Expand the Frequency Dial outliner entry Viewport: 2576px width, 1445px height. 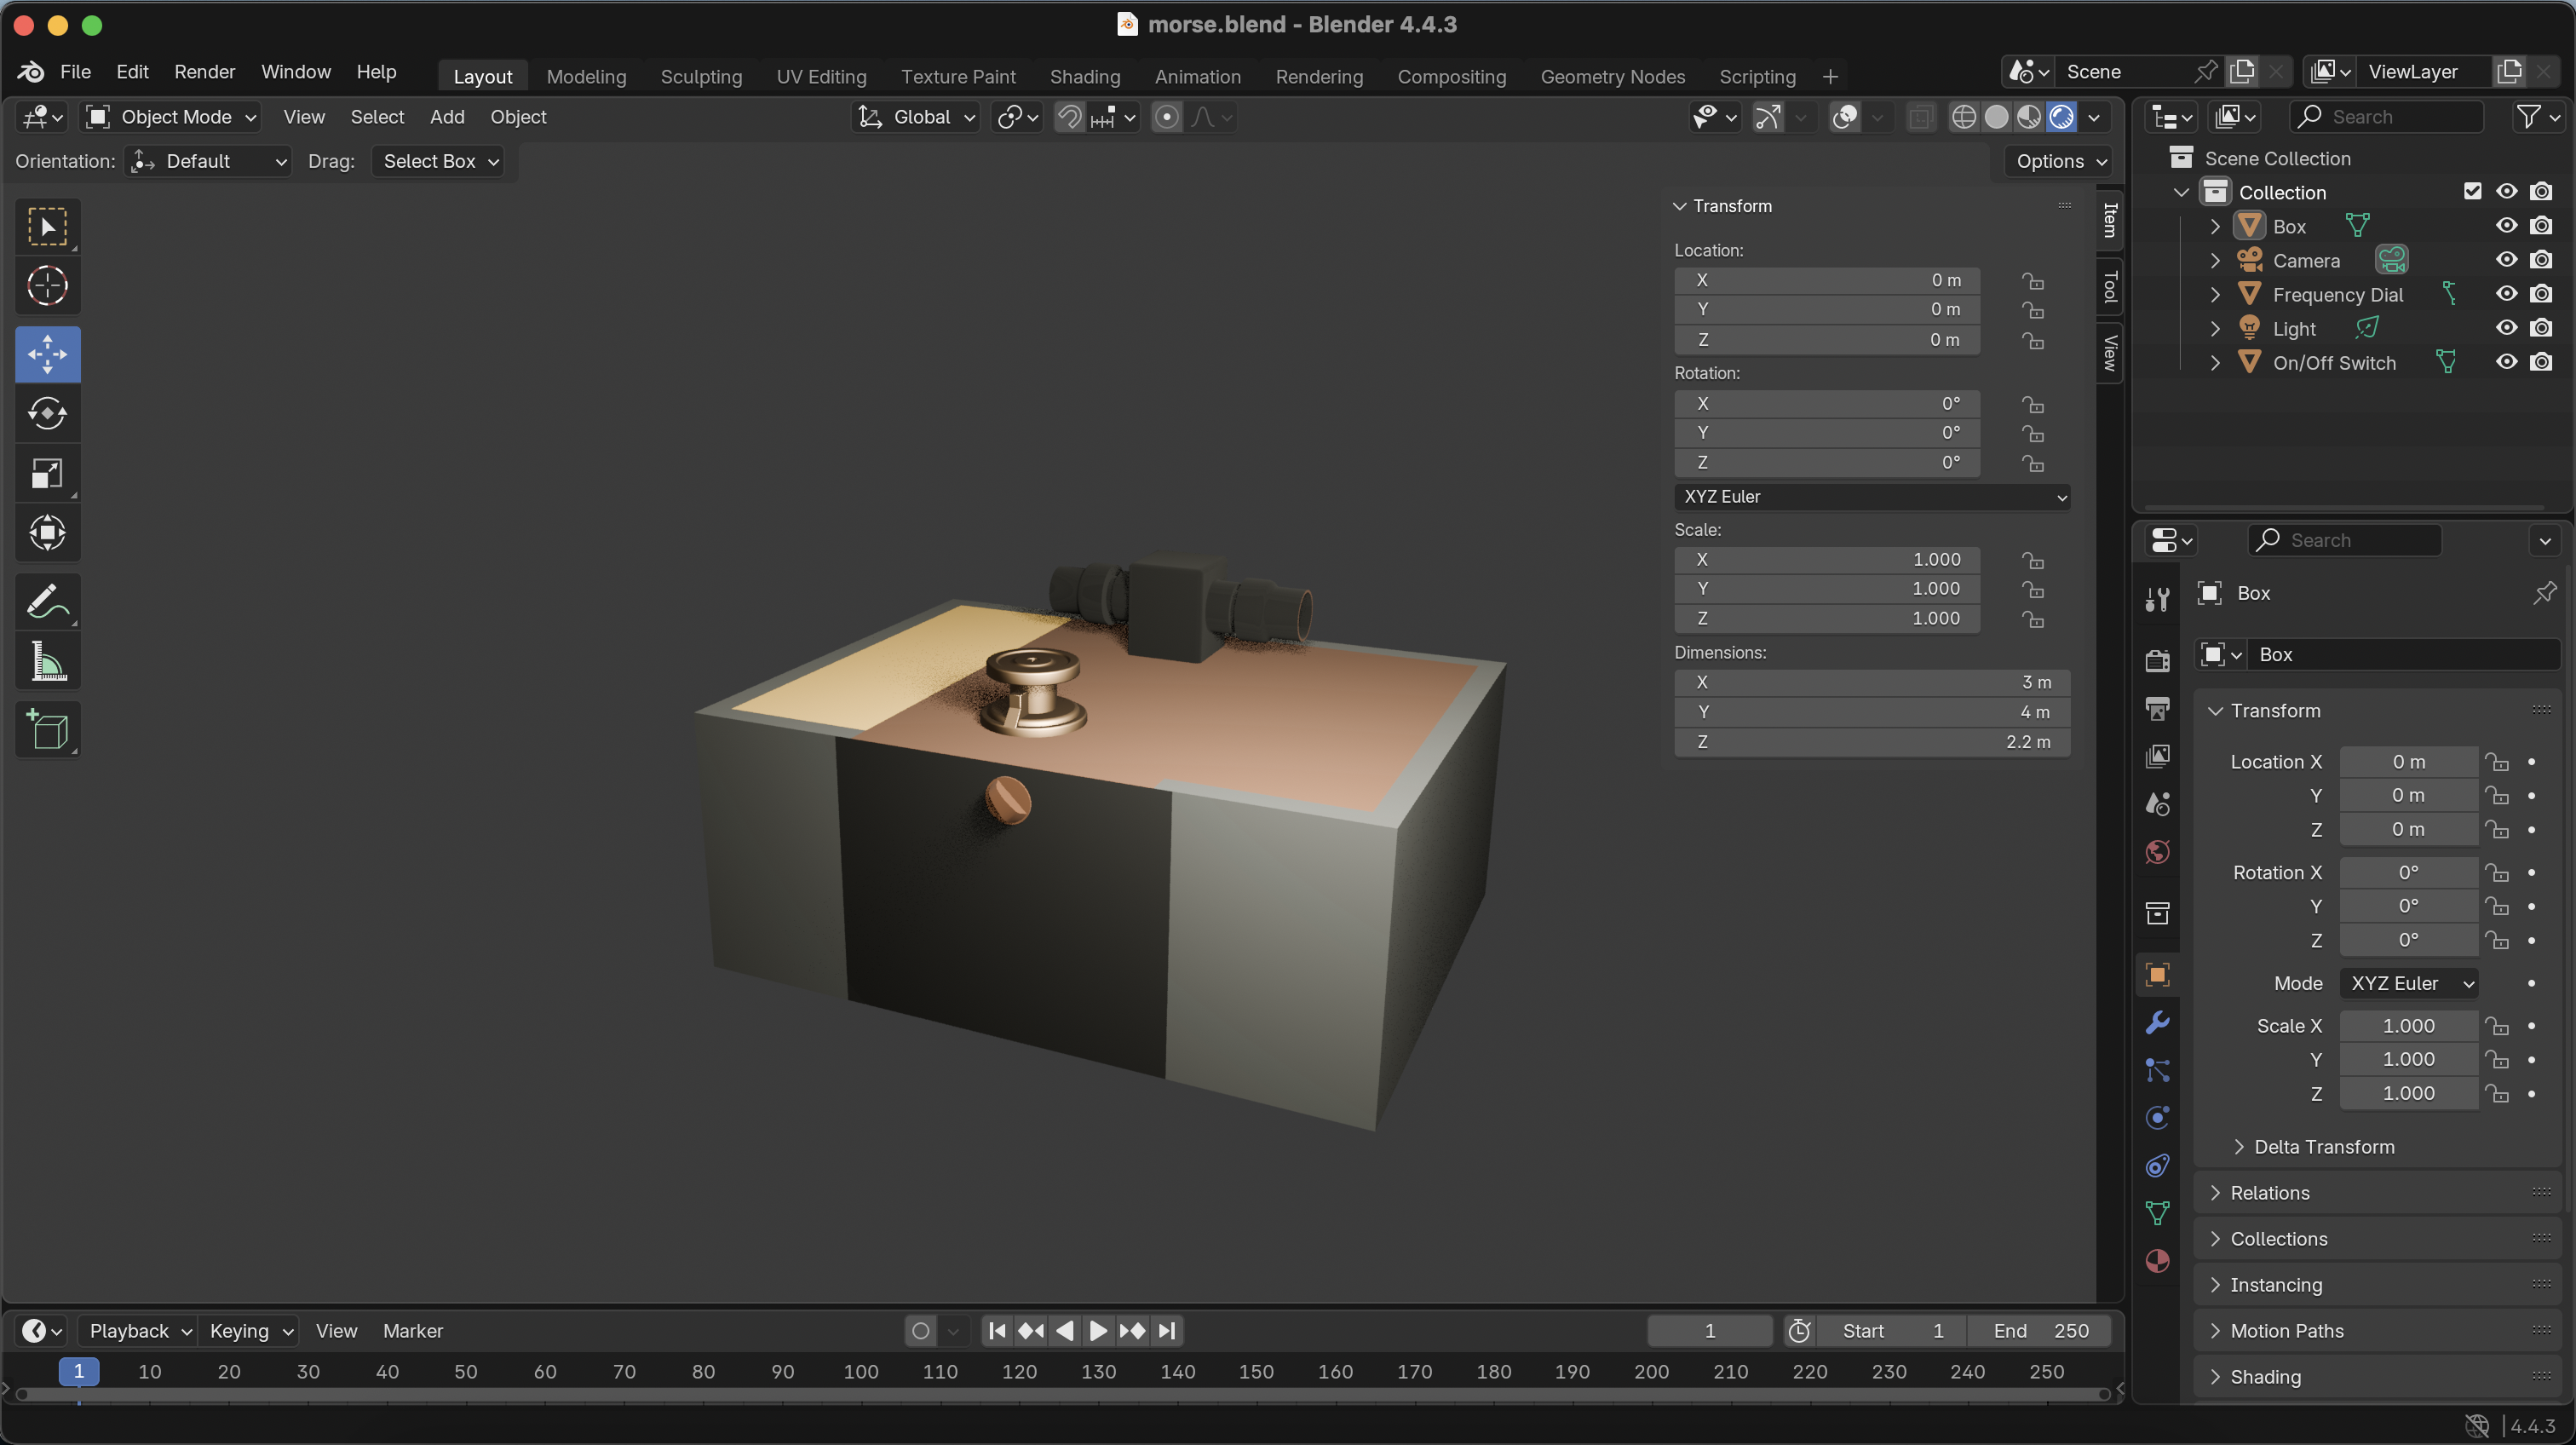coord(2214,294)
